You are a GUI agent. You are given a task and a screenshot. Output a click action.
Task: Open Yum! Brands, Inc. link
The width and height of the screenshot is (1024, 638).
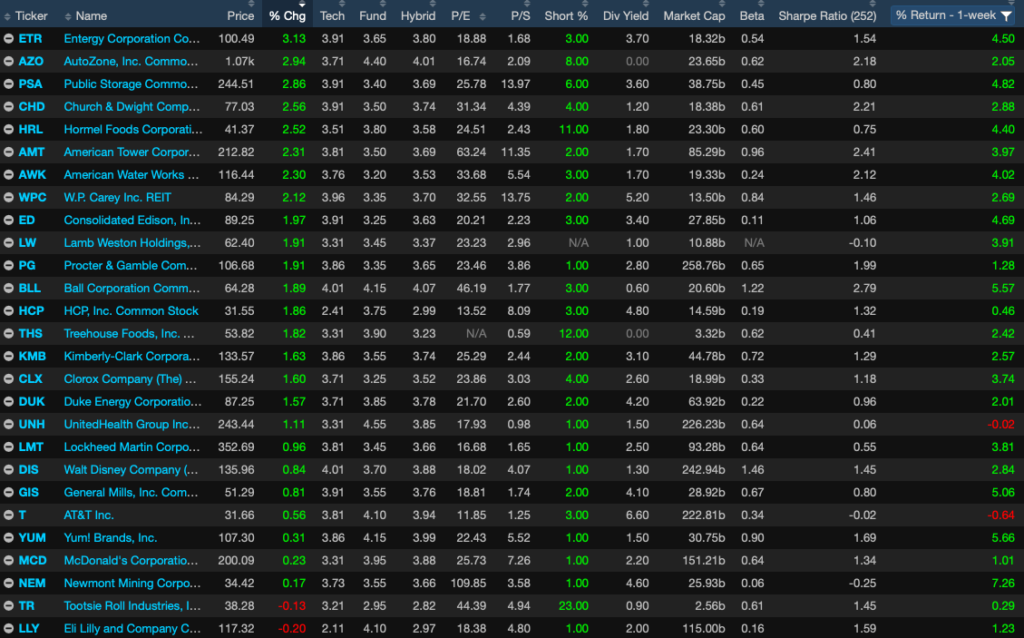pos(110,538)
